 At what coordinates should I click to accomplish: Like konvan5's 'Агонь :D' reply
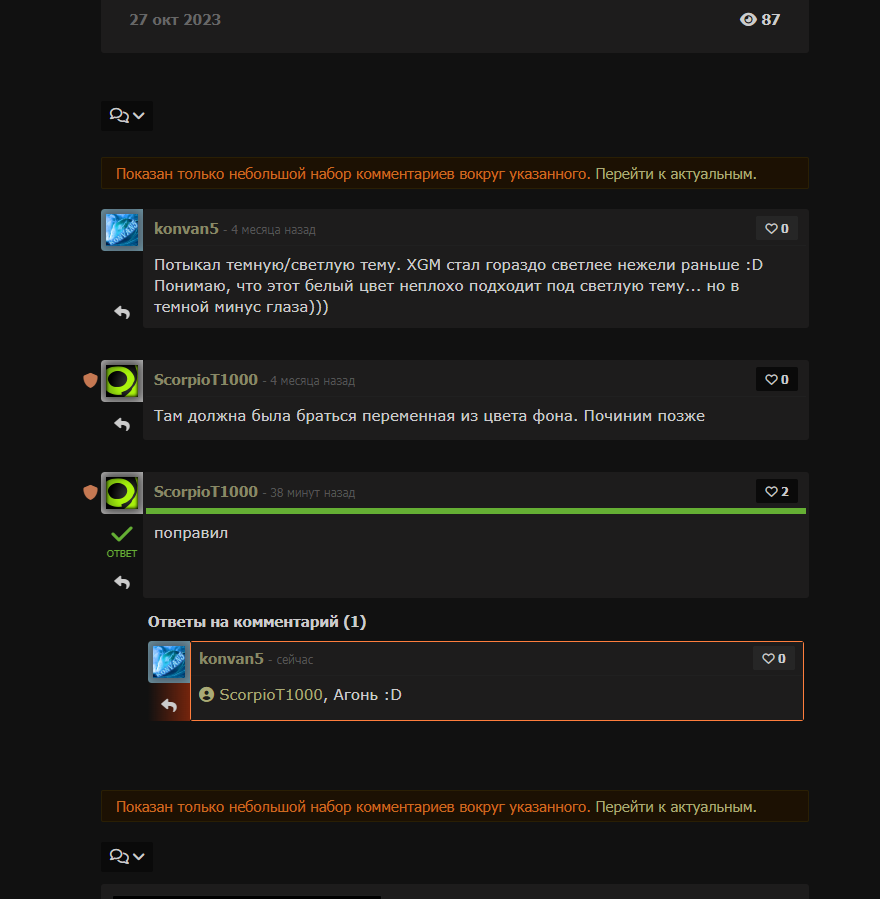[x=773, y=659]
